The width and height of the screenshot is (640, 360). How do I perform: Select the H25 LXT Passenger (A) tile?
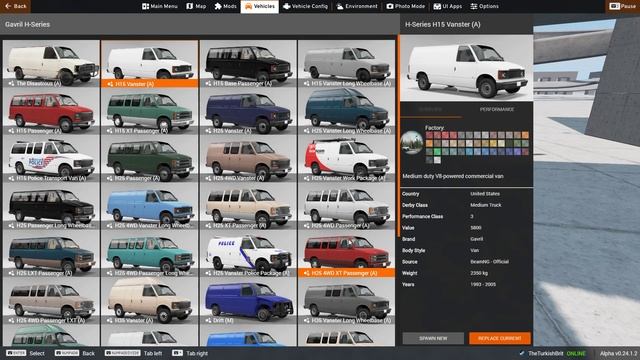coord(51,253)
